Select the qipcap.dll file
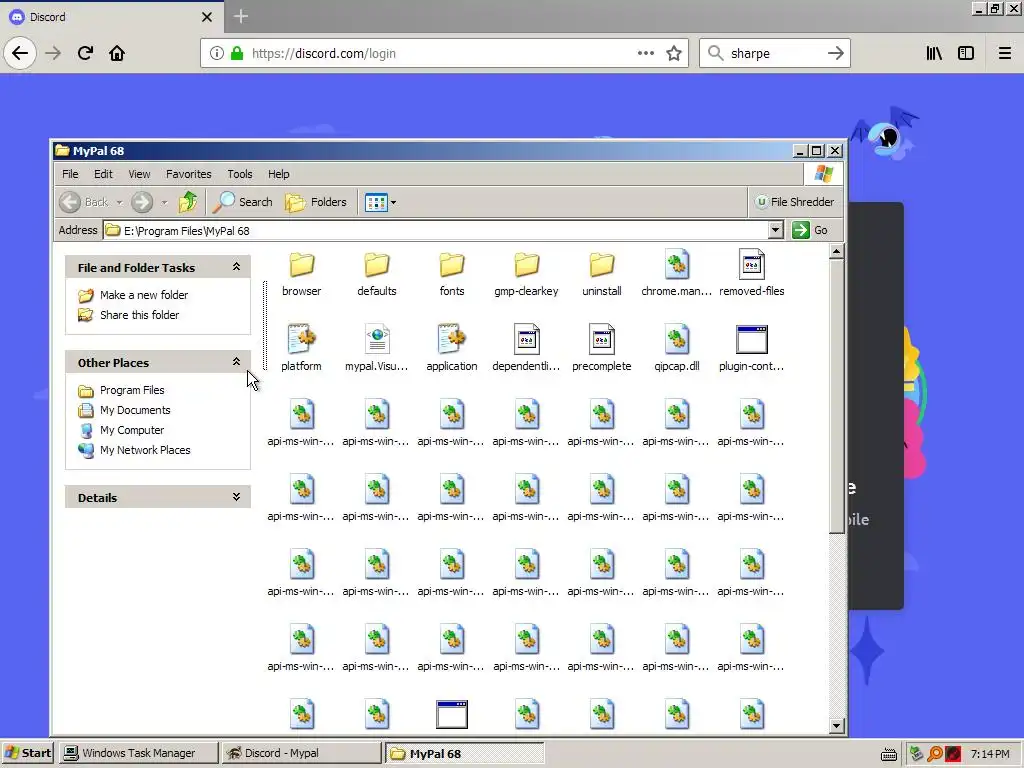The height and width of the screenshot is (768, 1024). pyautogui.click(x=677, y=348)
